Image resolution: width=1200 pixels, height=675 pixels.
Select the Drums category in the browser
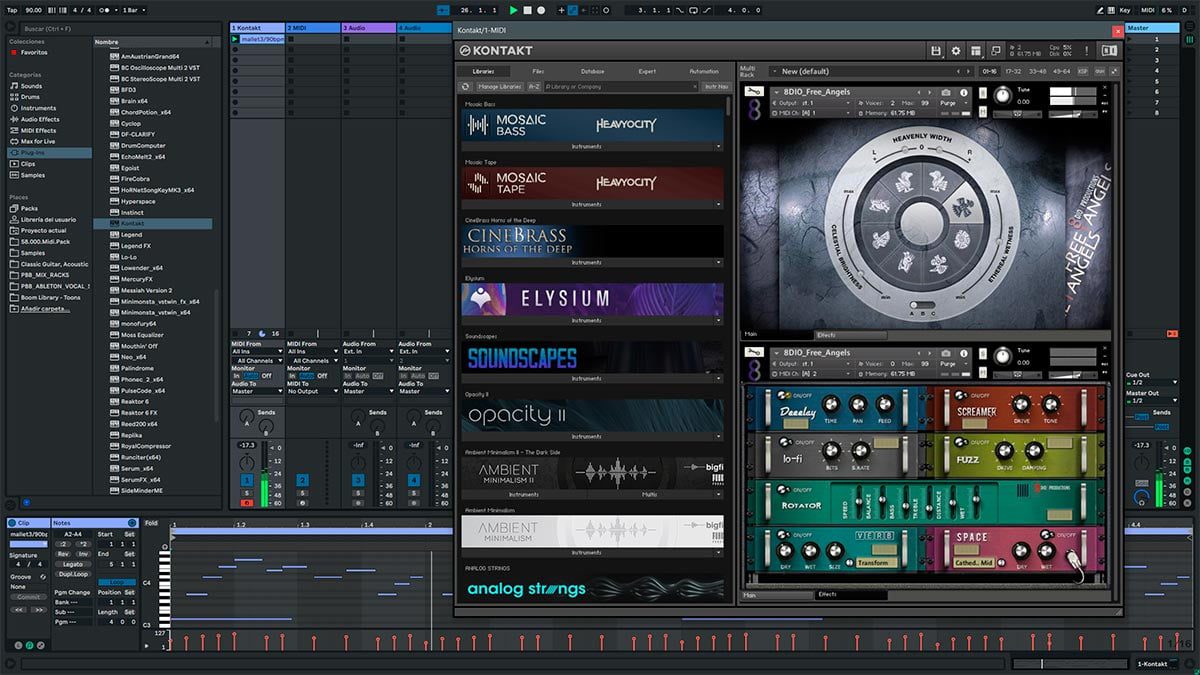click(x=32, y=97)
